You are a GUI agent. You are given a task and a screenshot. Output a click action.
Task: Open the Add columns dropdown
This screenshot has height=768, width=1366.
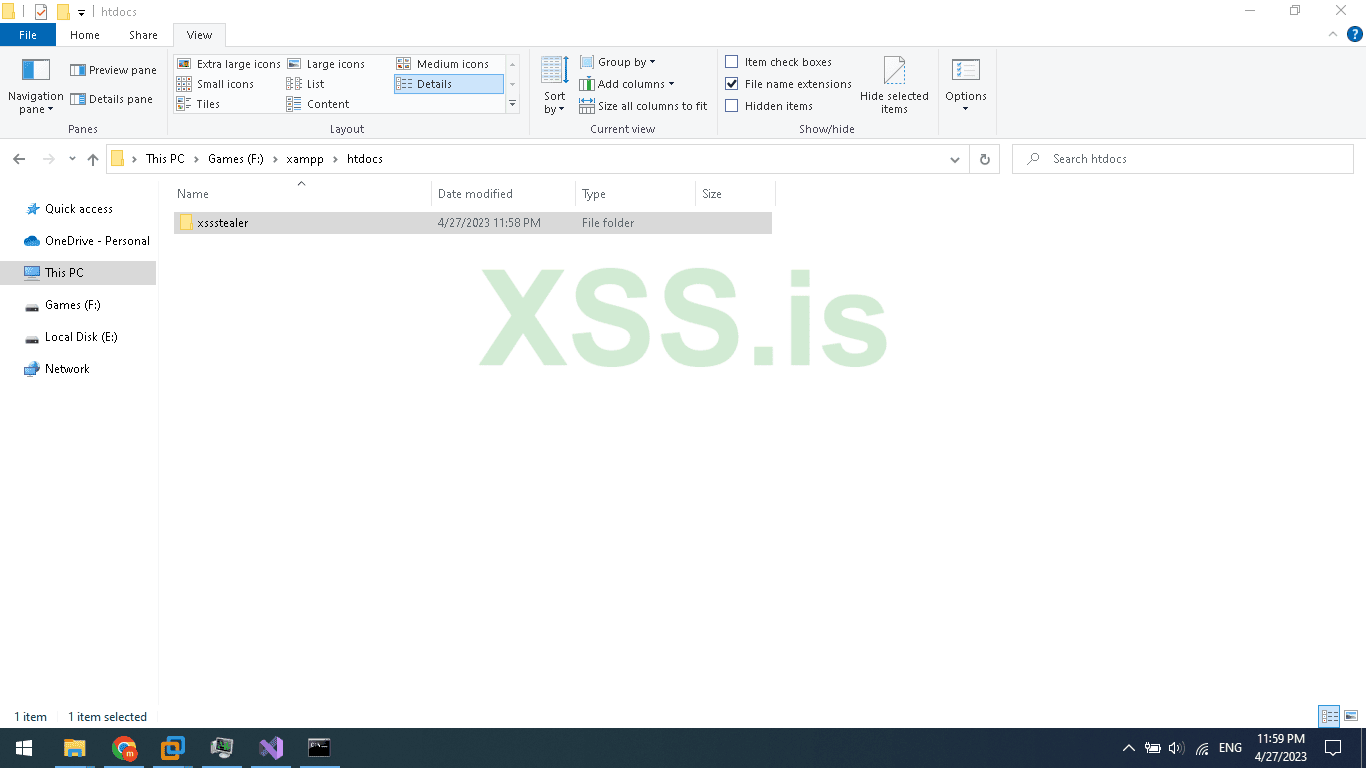pos(626,84)
